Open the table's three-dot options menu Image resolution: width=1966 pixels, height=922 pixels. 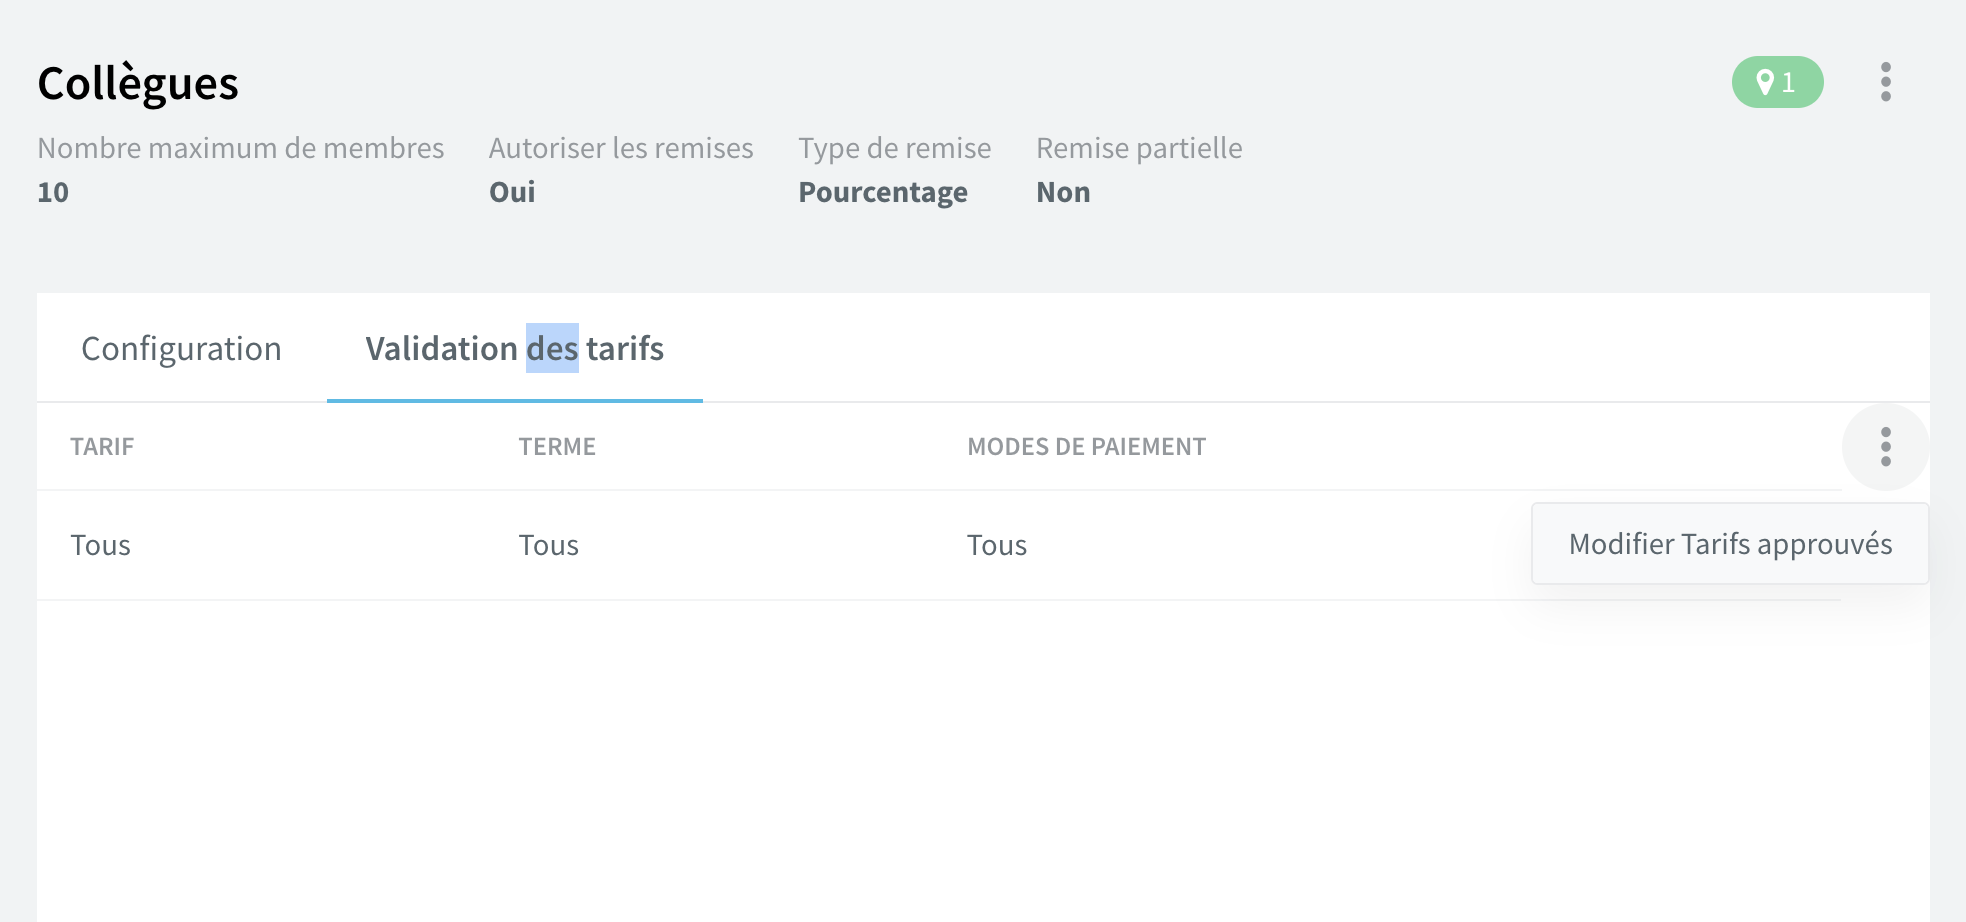(x=1885, y=447)
